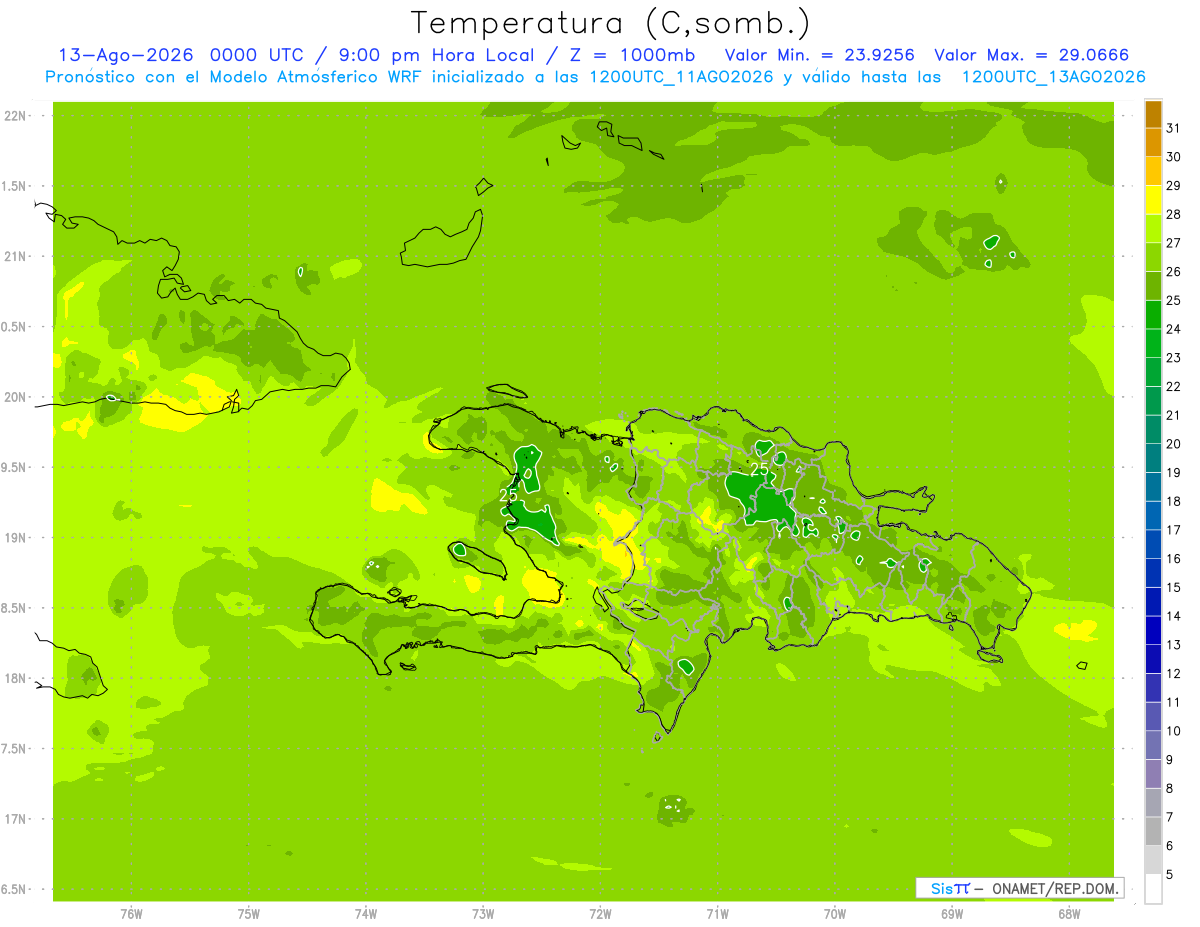
Task: Pick the purple legend swatch between 9 and 10
Action: (x=1153, y=745)
